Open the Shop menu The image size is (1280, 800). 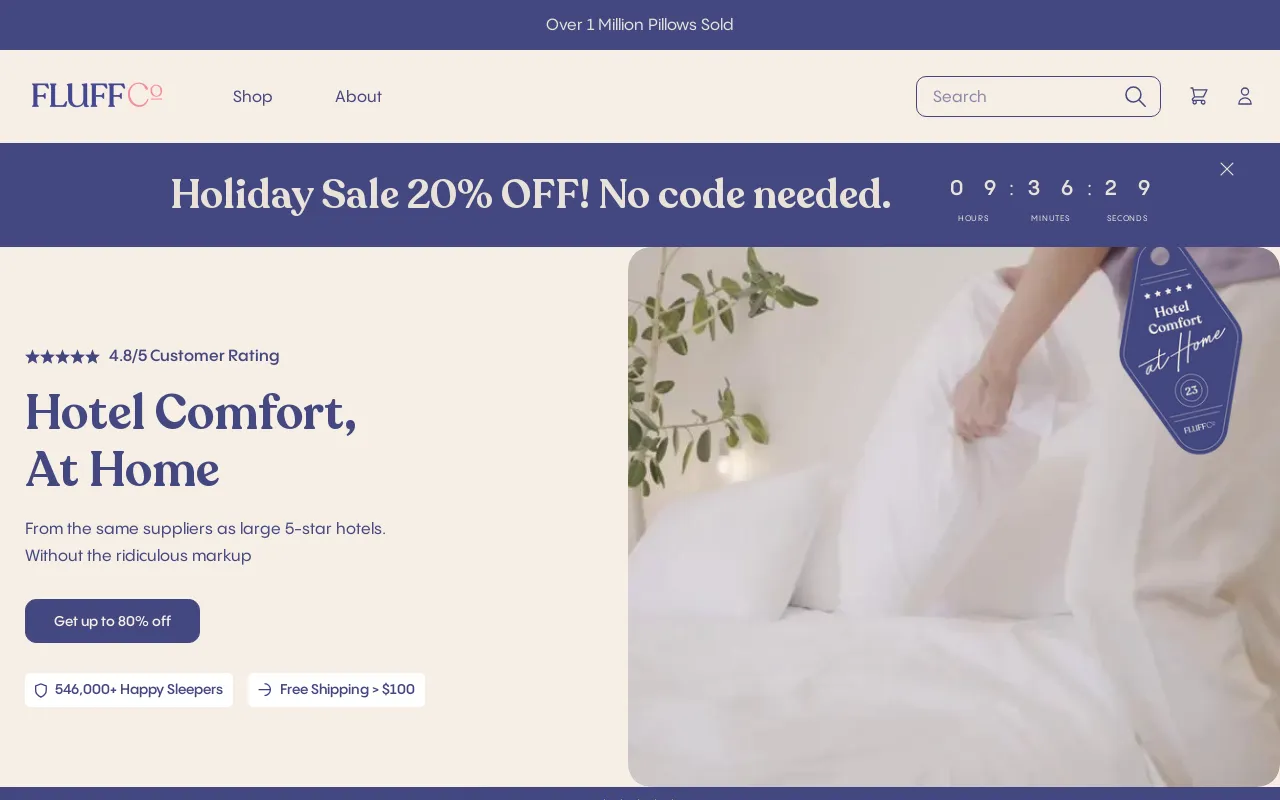[253, 96]
